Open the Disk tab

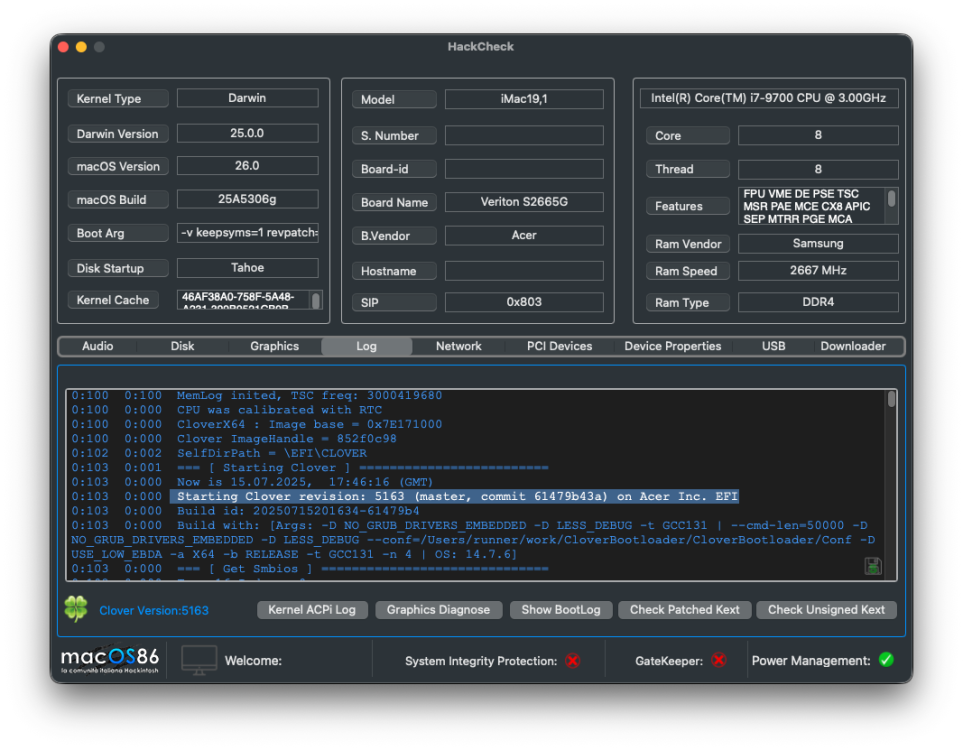(x=182, y=346)
